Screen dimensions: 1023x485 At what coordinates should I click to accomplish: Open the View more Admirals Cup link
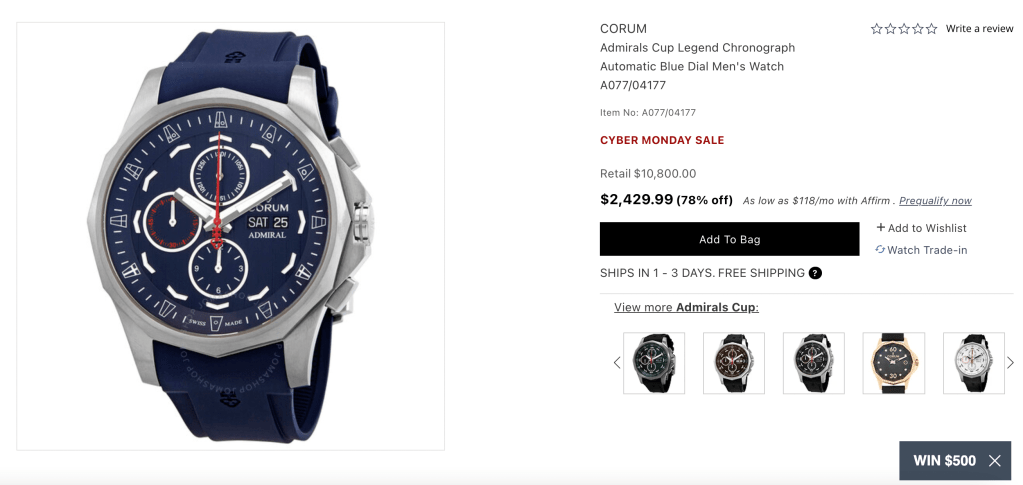click(x=686, y=307)
